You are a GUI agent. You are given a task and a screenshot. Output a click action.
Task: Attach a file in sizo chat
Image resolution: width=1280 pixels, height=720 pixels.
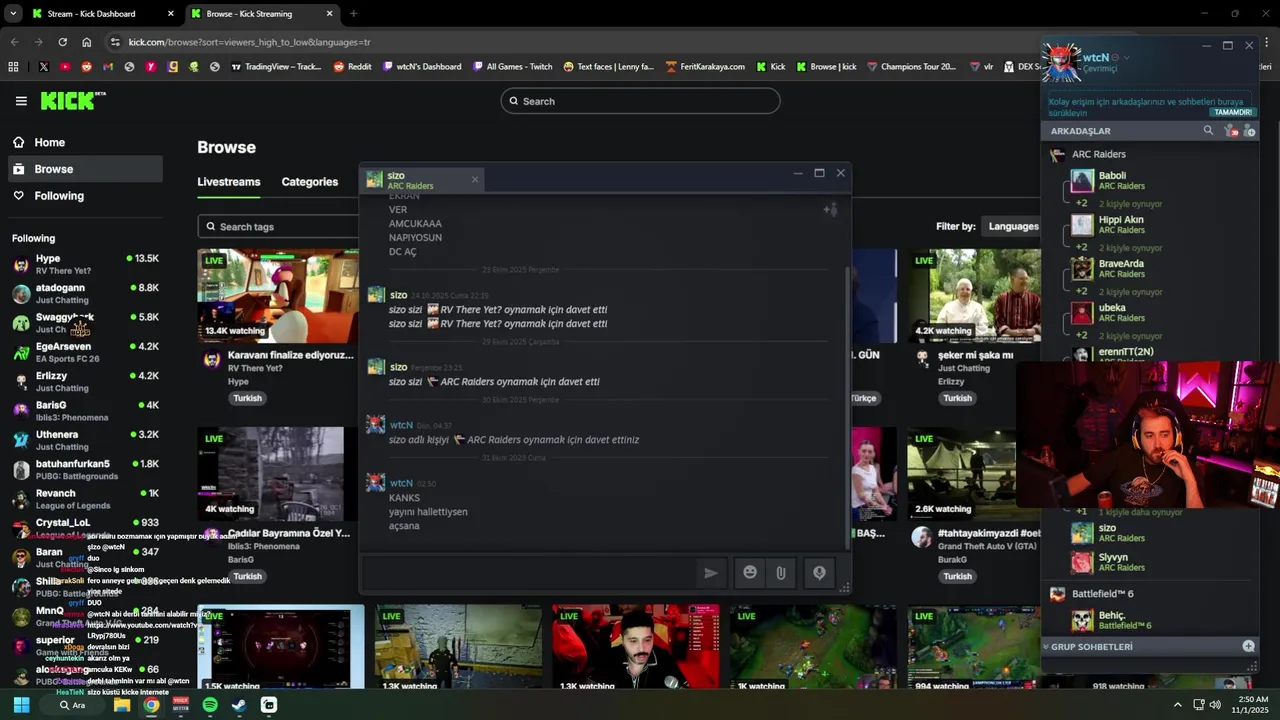[x=780, y=573]
